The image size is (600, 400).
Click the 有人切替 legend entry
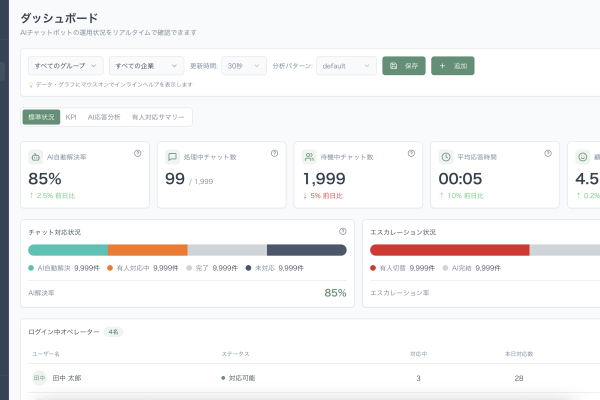click(x=403, y=268)
